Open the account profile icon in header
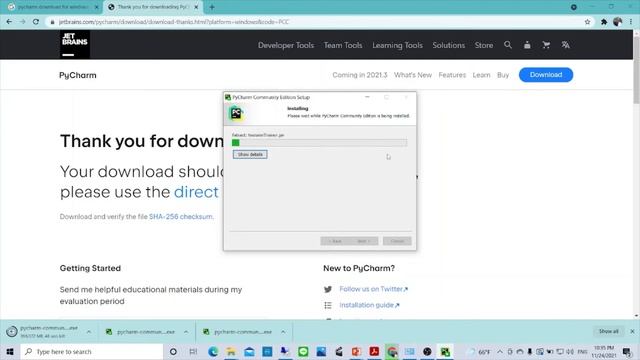The height and width of the screenshot is (360, 640). pos(527,45)
